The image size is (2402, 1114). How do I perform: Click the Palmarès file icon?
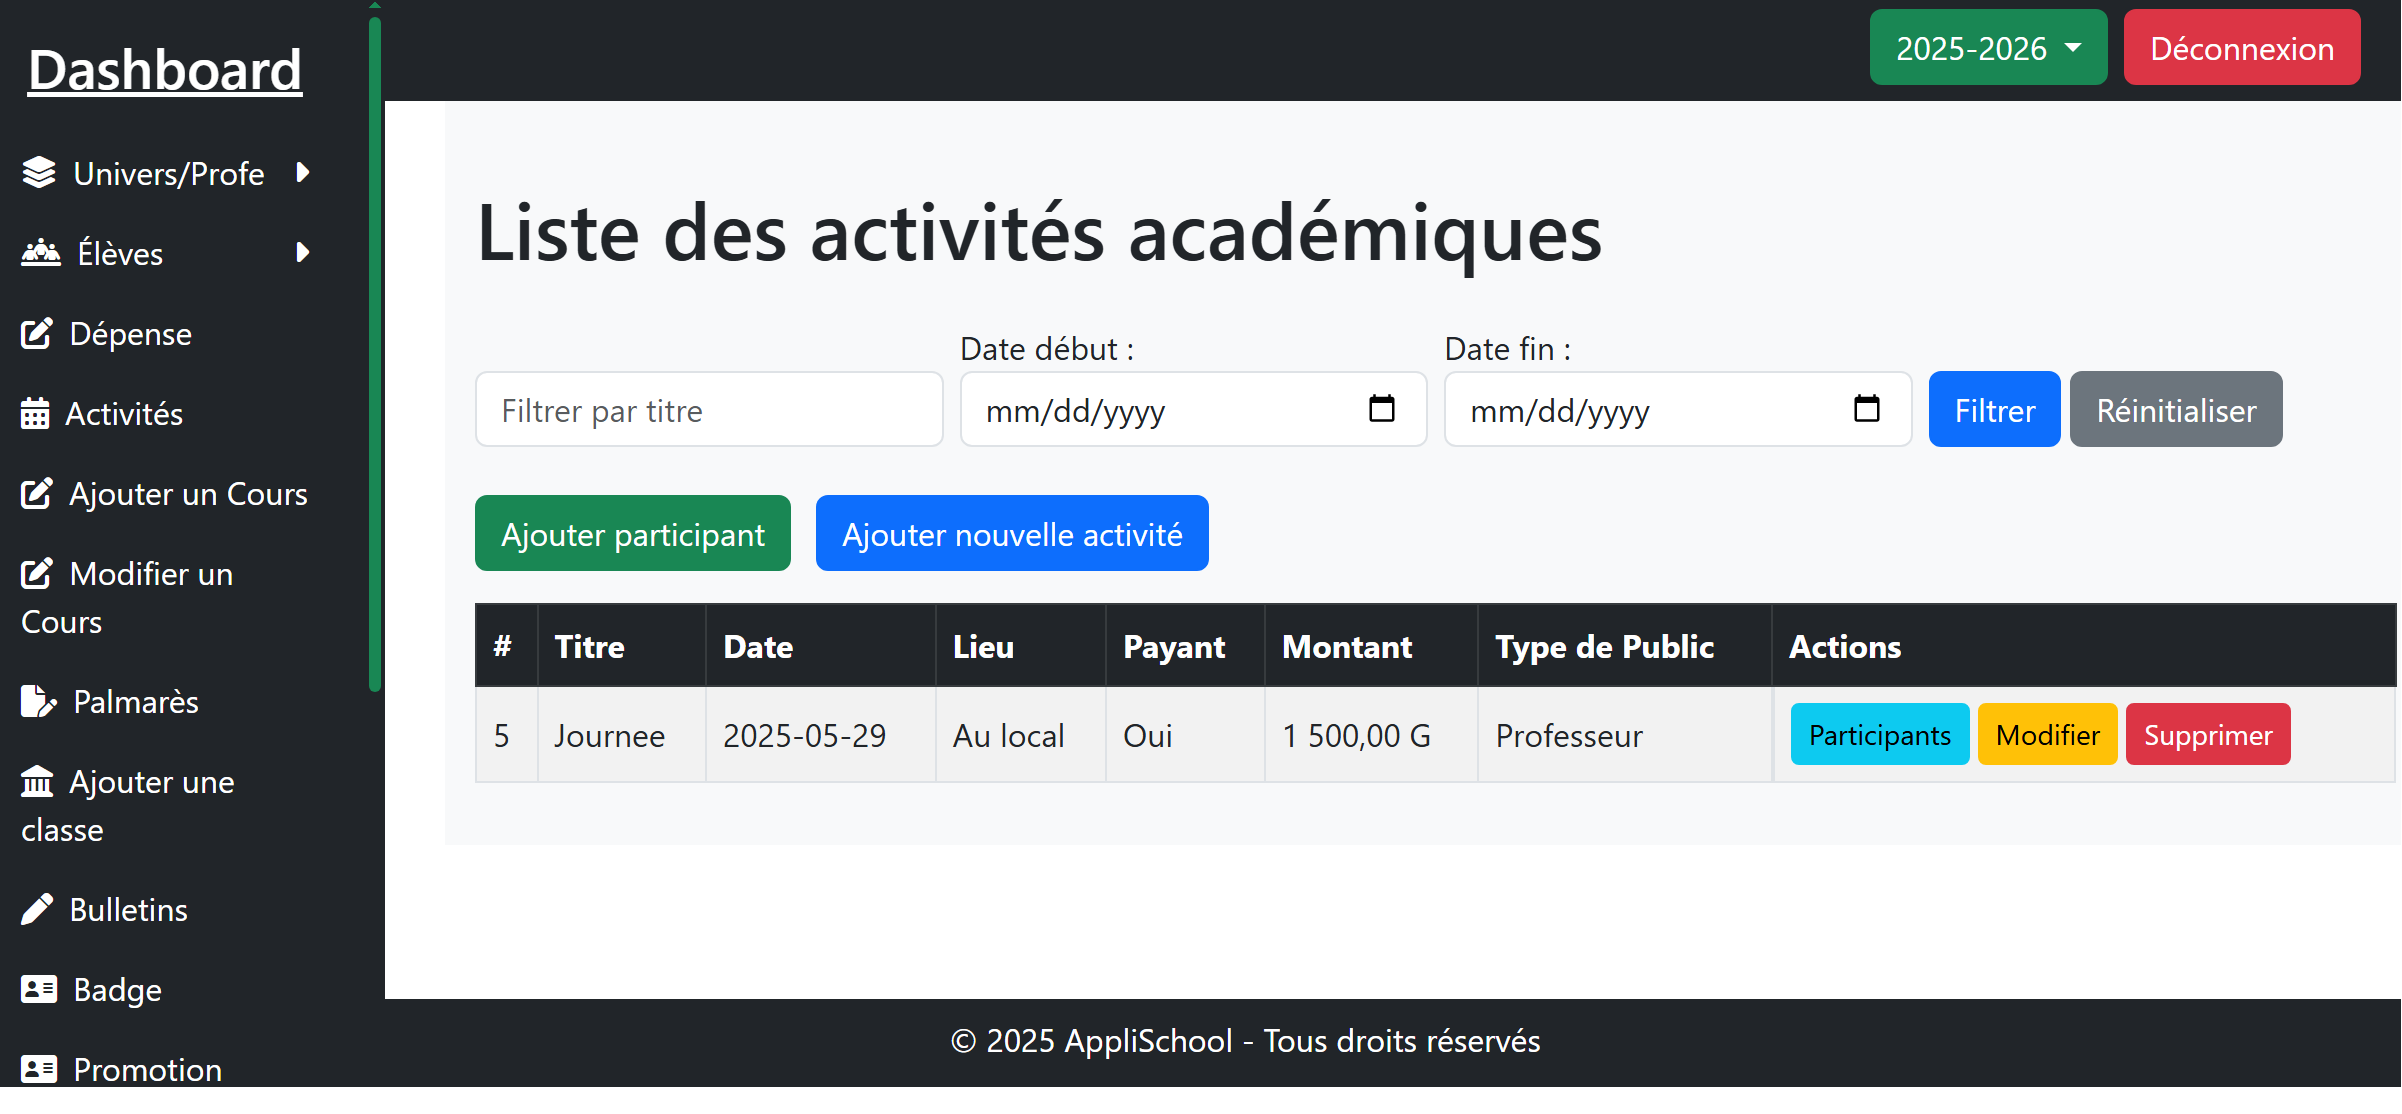click(38, 701)
